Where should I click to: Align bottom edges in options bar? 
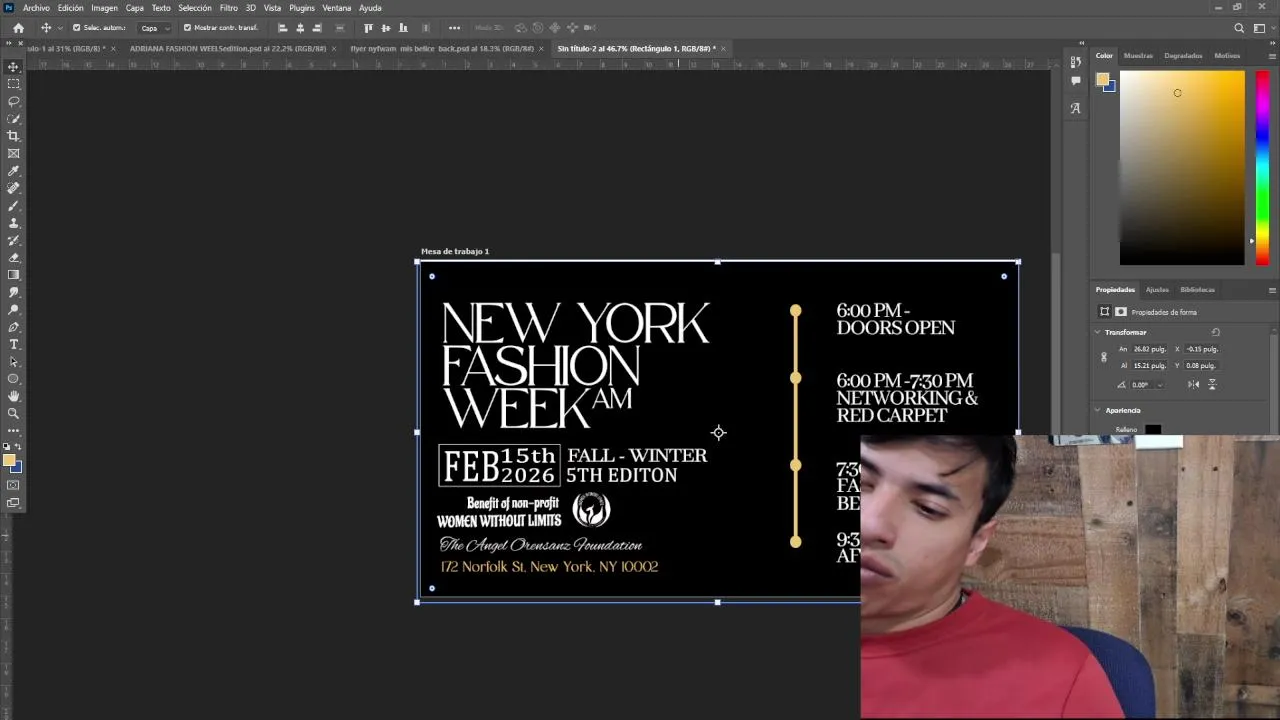click(403, 28)
